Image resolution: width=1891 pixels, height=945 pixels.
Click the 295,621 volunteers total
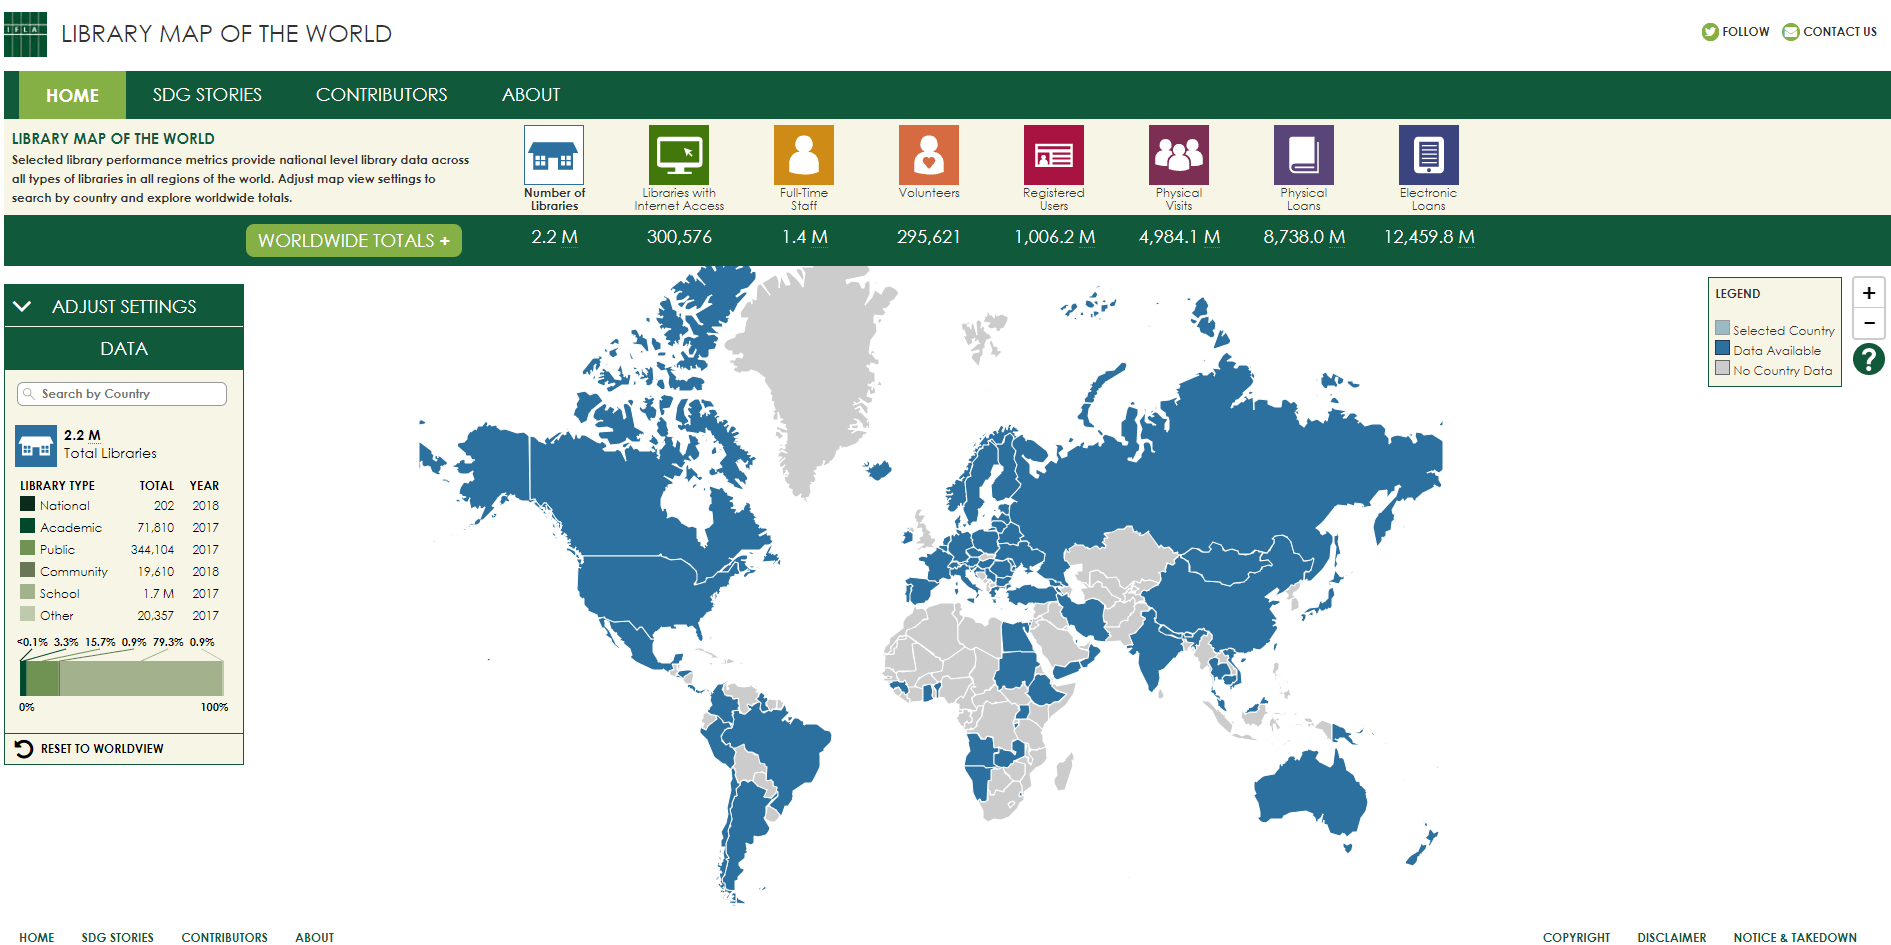pos(929,237)
